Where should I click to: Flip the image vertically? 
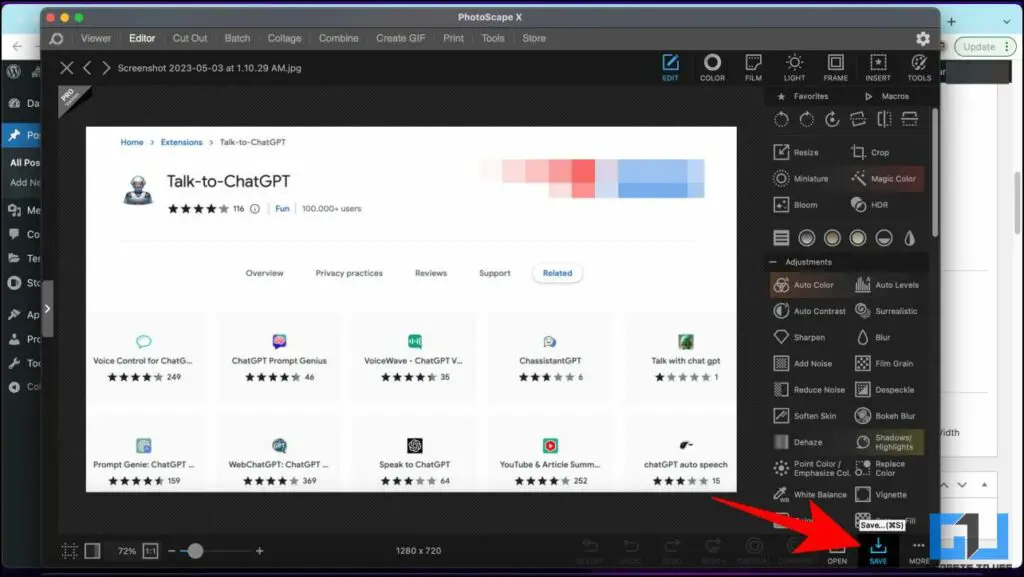[x=909, y=119]
